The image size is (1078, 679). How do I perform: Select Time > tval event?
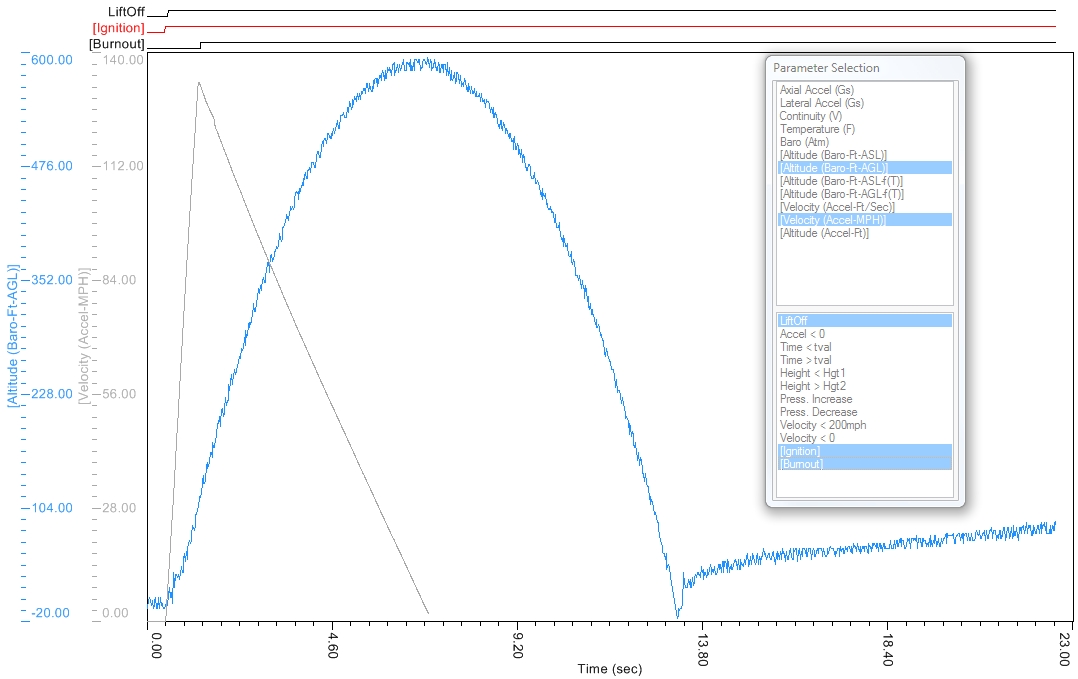[x=805, y=360]
